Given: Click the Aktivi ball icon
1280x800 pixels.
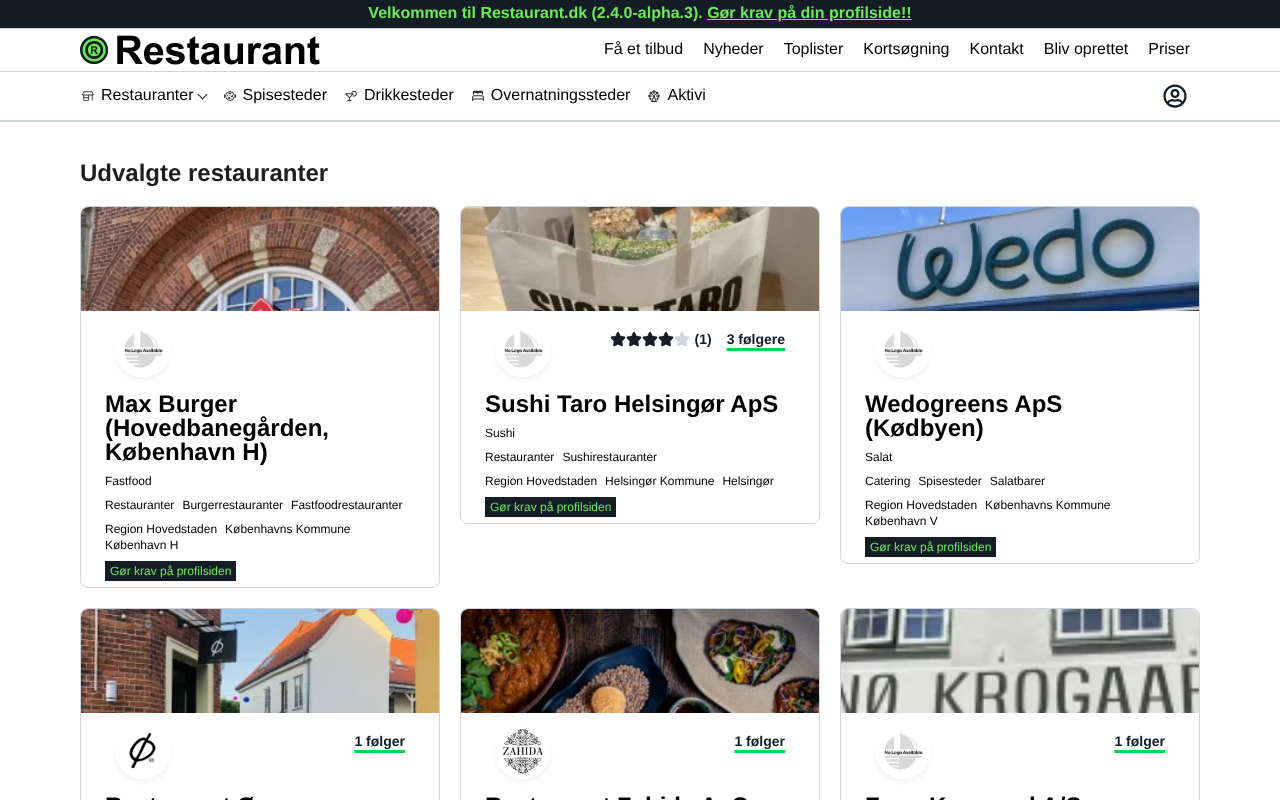Looking at the screenshot, I should (x=654, y=96).
